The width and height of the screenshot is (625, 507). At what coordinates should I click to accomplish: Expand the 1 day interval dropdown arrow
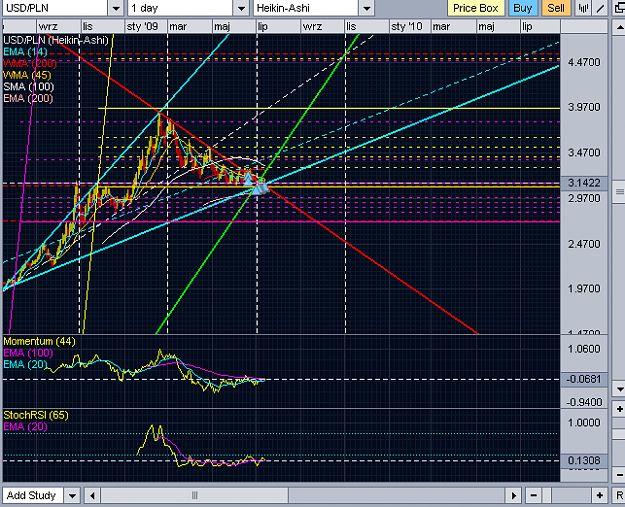point(241,8)
